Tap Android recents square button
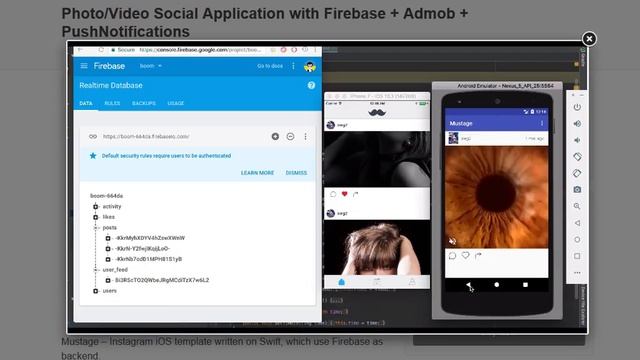640x360 pixels. (525, 285)
